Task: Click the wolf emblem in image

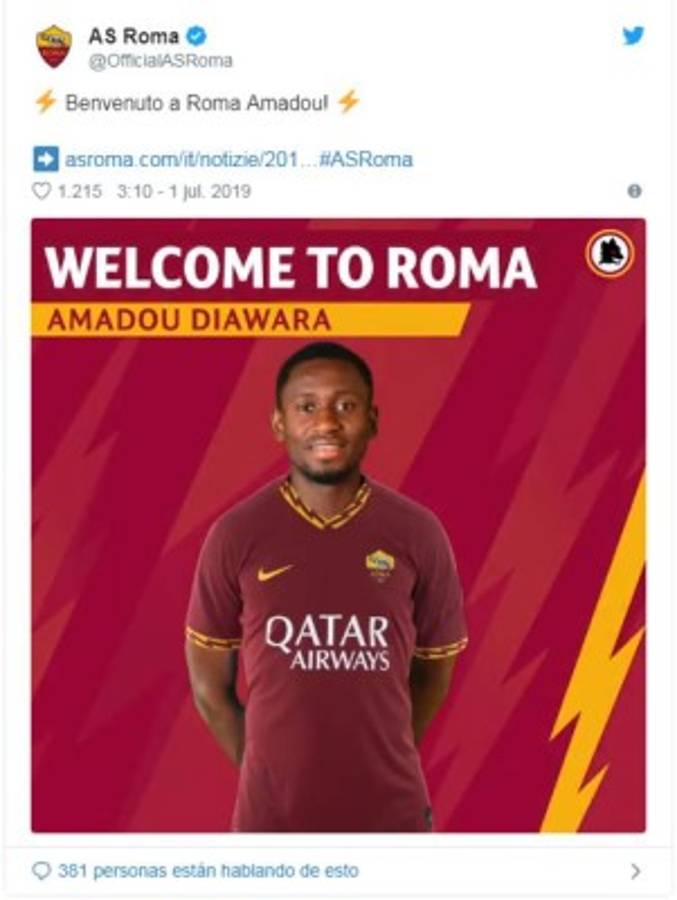Action: click(610, 253)
